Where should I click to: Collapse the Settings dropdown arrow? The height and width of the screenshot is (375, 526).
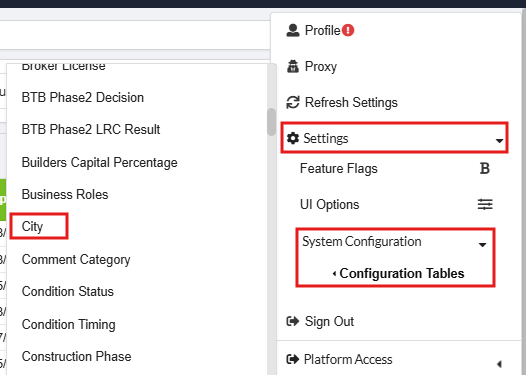coord(499,141)
